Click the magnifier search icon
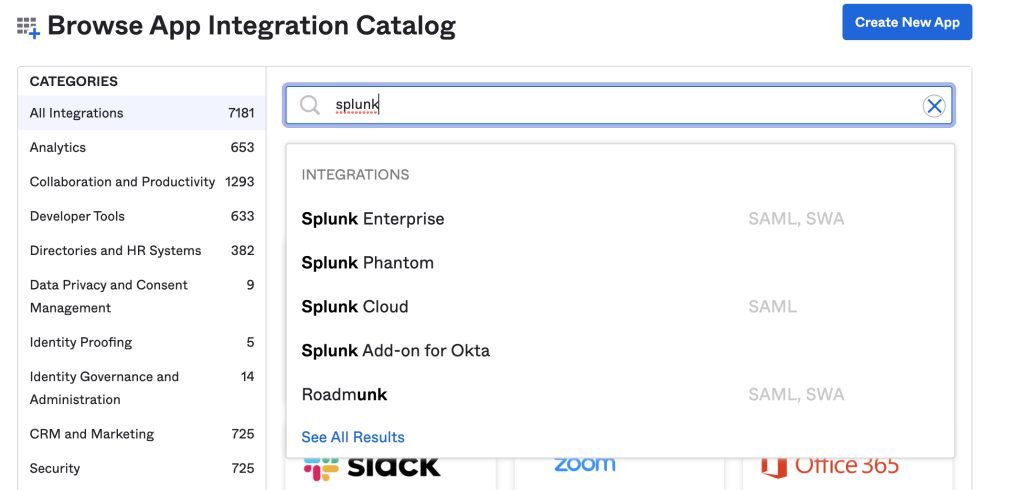This screenshot has height=490, width=1024. (x=310, y=105)
